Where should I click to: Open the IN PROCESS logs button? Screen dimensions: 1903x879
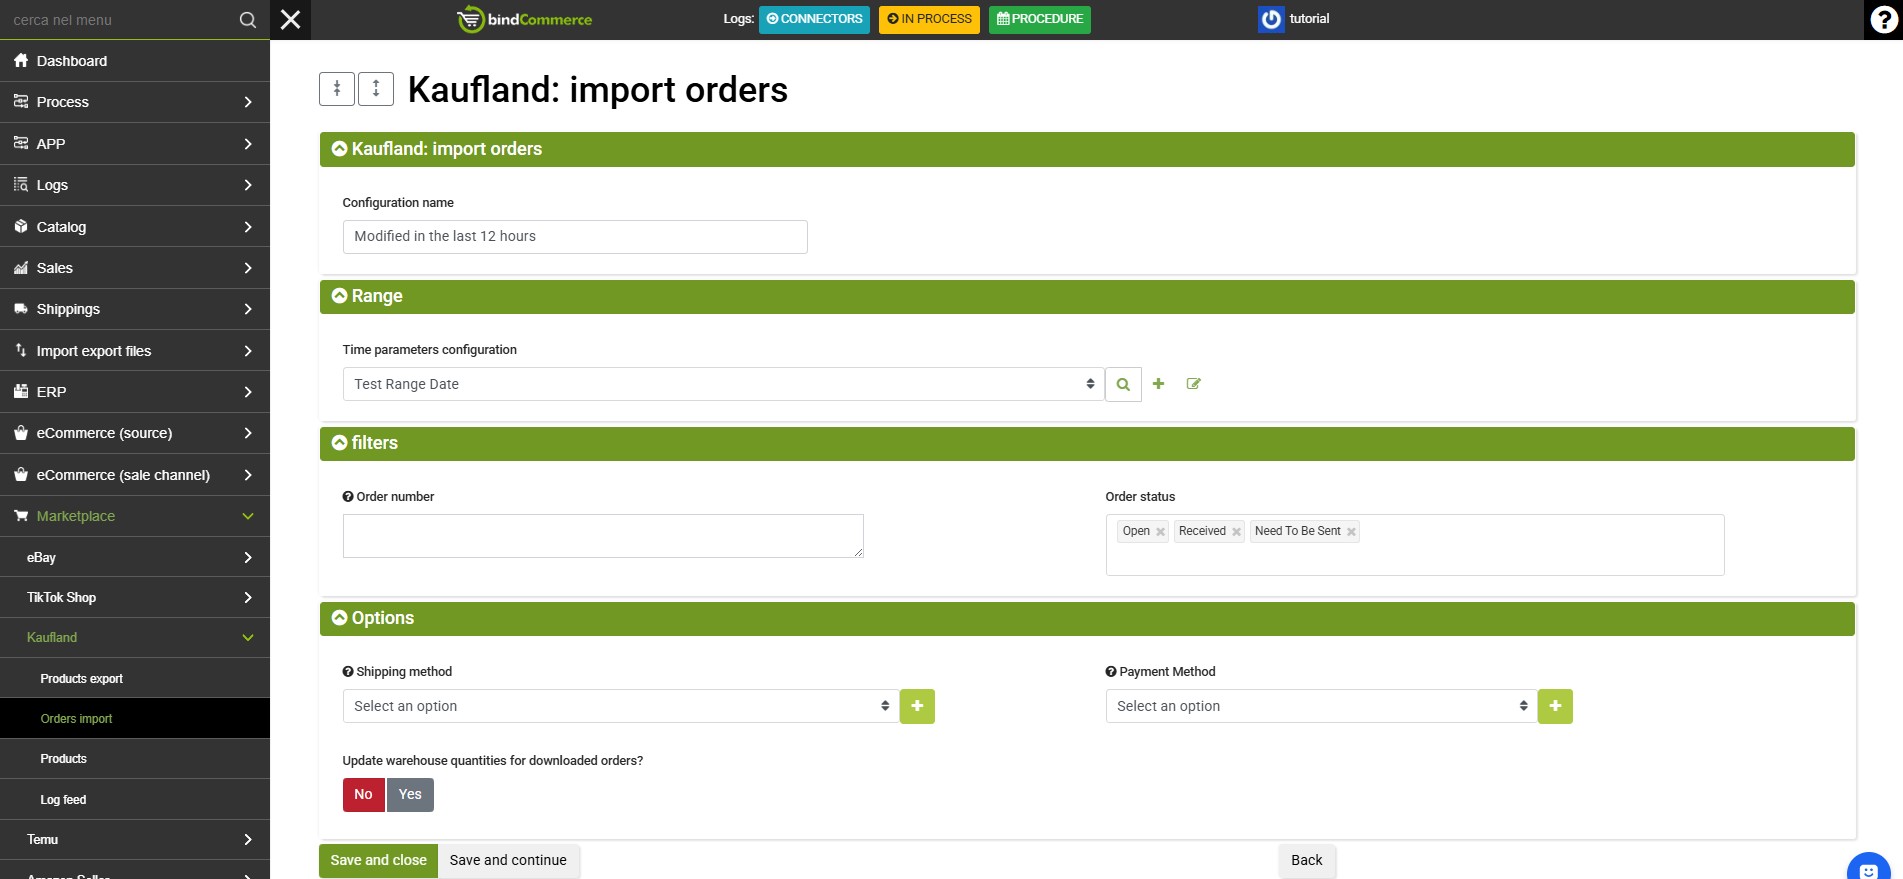pos(929,19)
